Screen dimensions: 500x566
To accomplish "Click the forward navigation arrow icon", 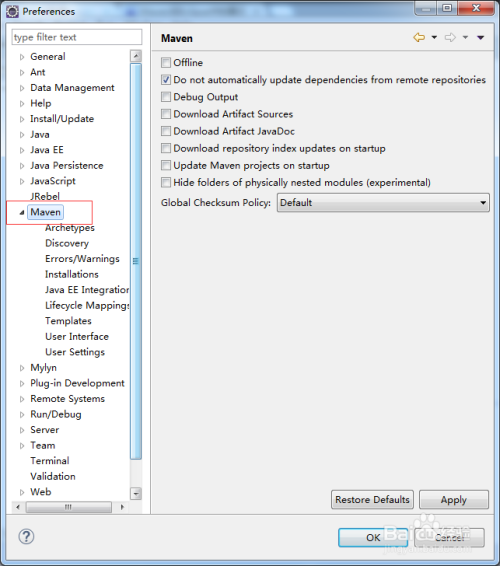I will 450,37.
